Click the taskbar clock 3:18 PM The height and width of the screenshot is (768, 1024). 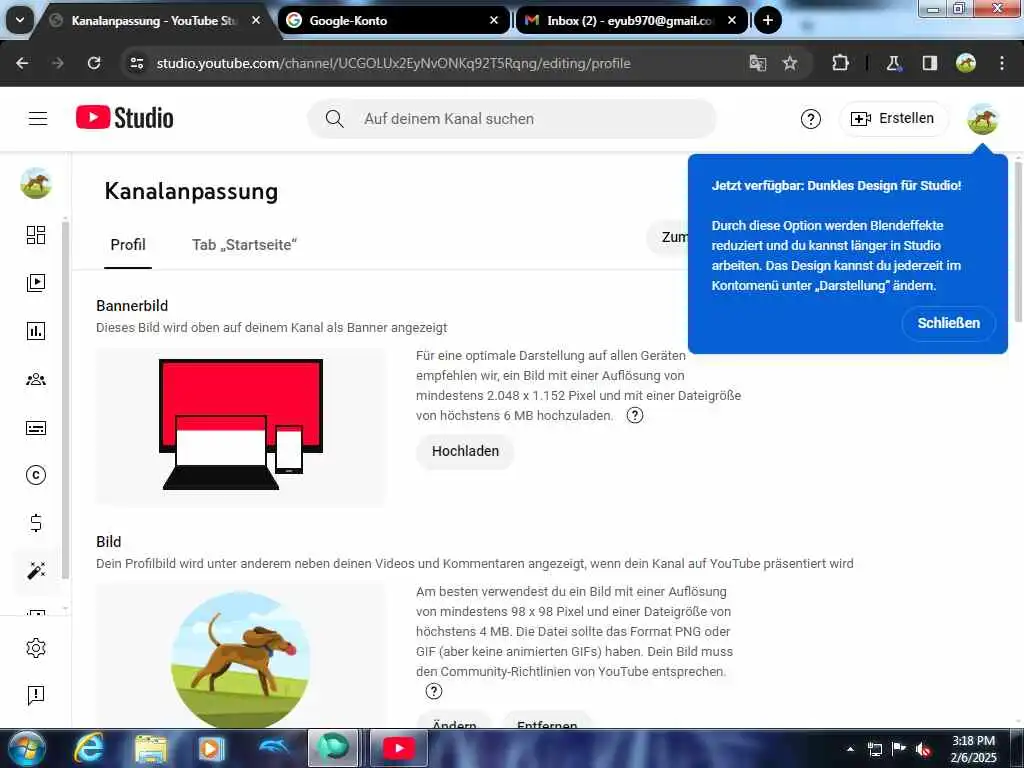point(973,741)
